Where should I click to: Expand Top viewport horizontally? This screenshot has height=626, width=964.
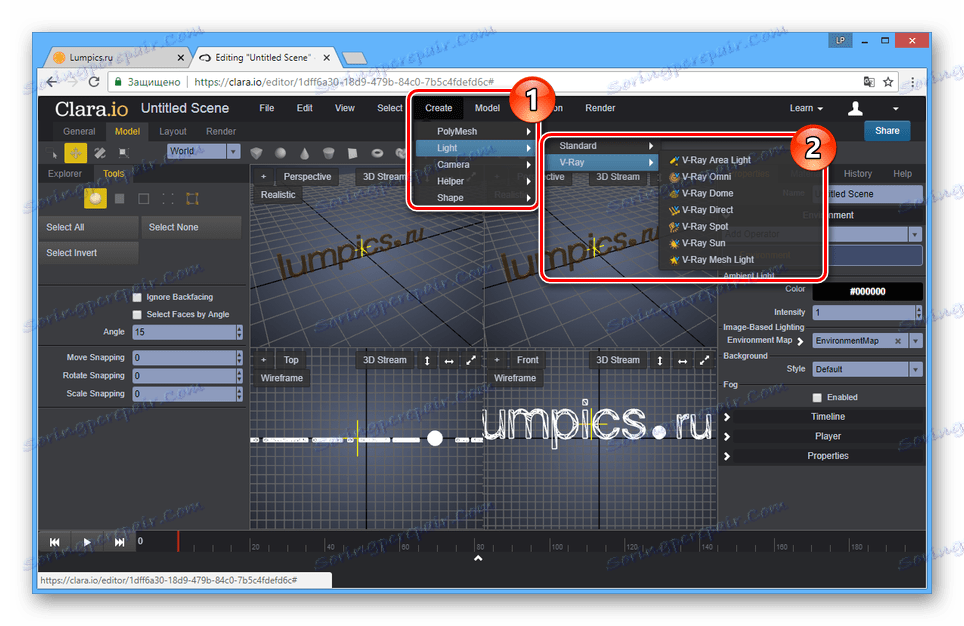(x=449, y=360)
